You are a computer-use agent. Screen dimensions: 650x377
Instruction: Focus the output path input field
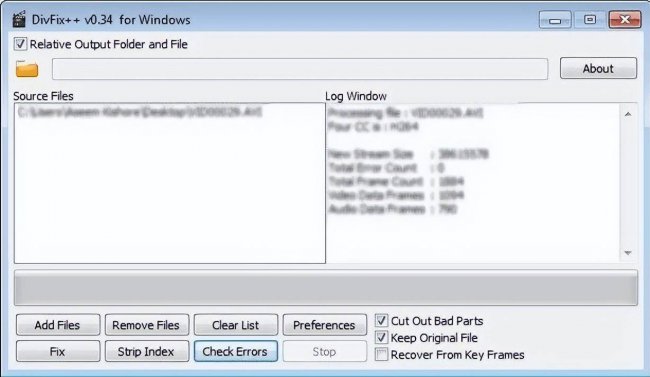pyautogui.click(x=300, y=69)
